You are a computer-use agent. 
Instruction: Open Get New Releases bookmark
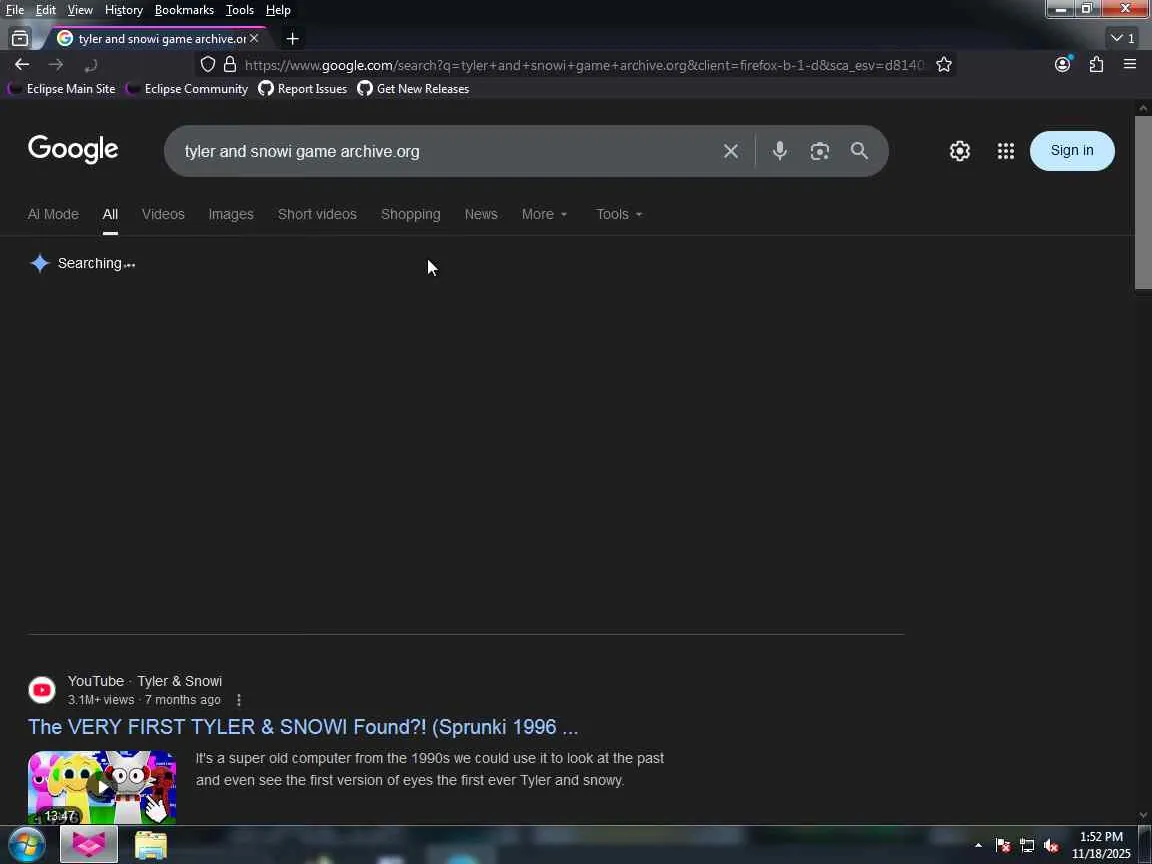point(413,89)
